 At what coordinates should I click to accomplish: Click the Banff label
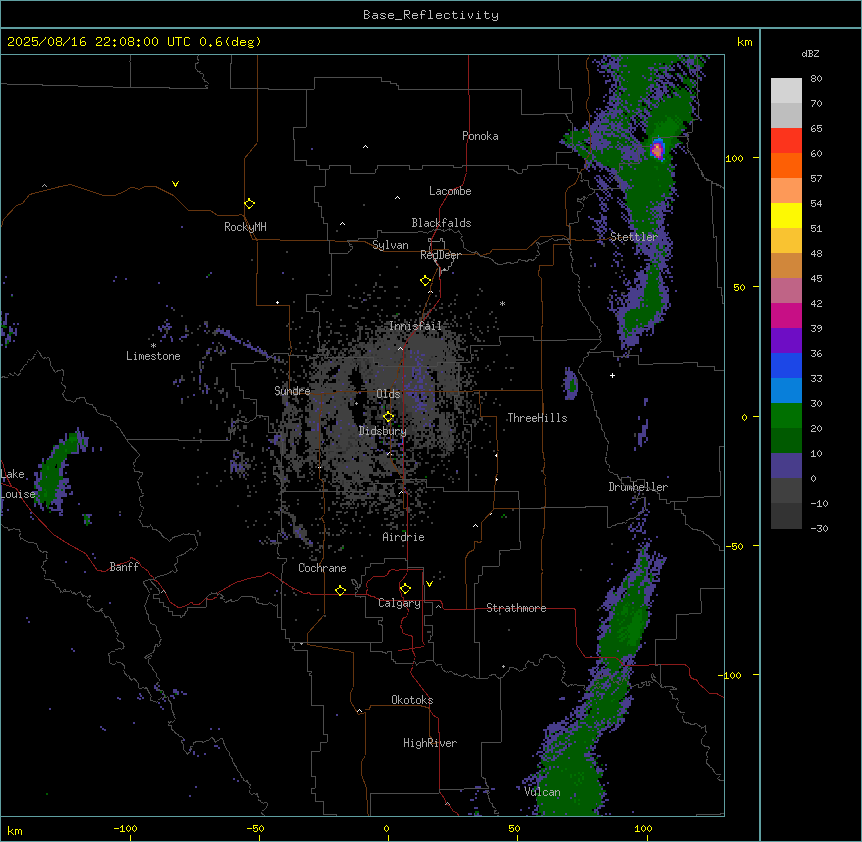point(124,567)
